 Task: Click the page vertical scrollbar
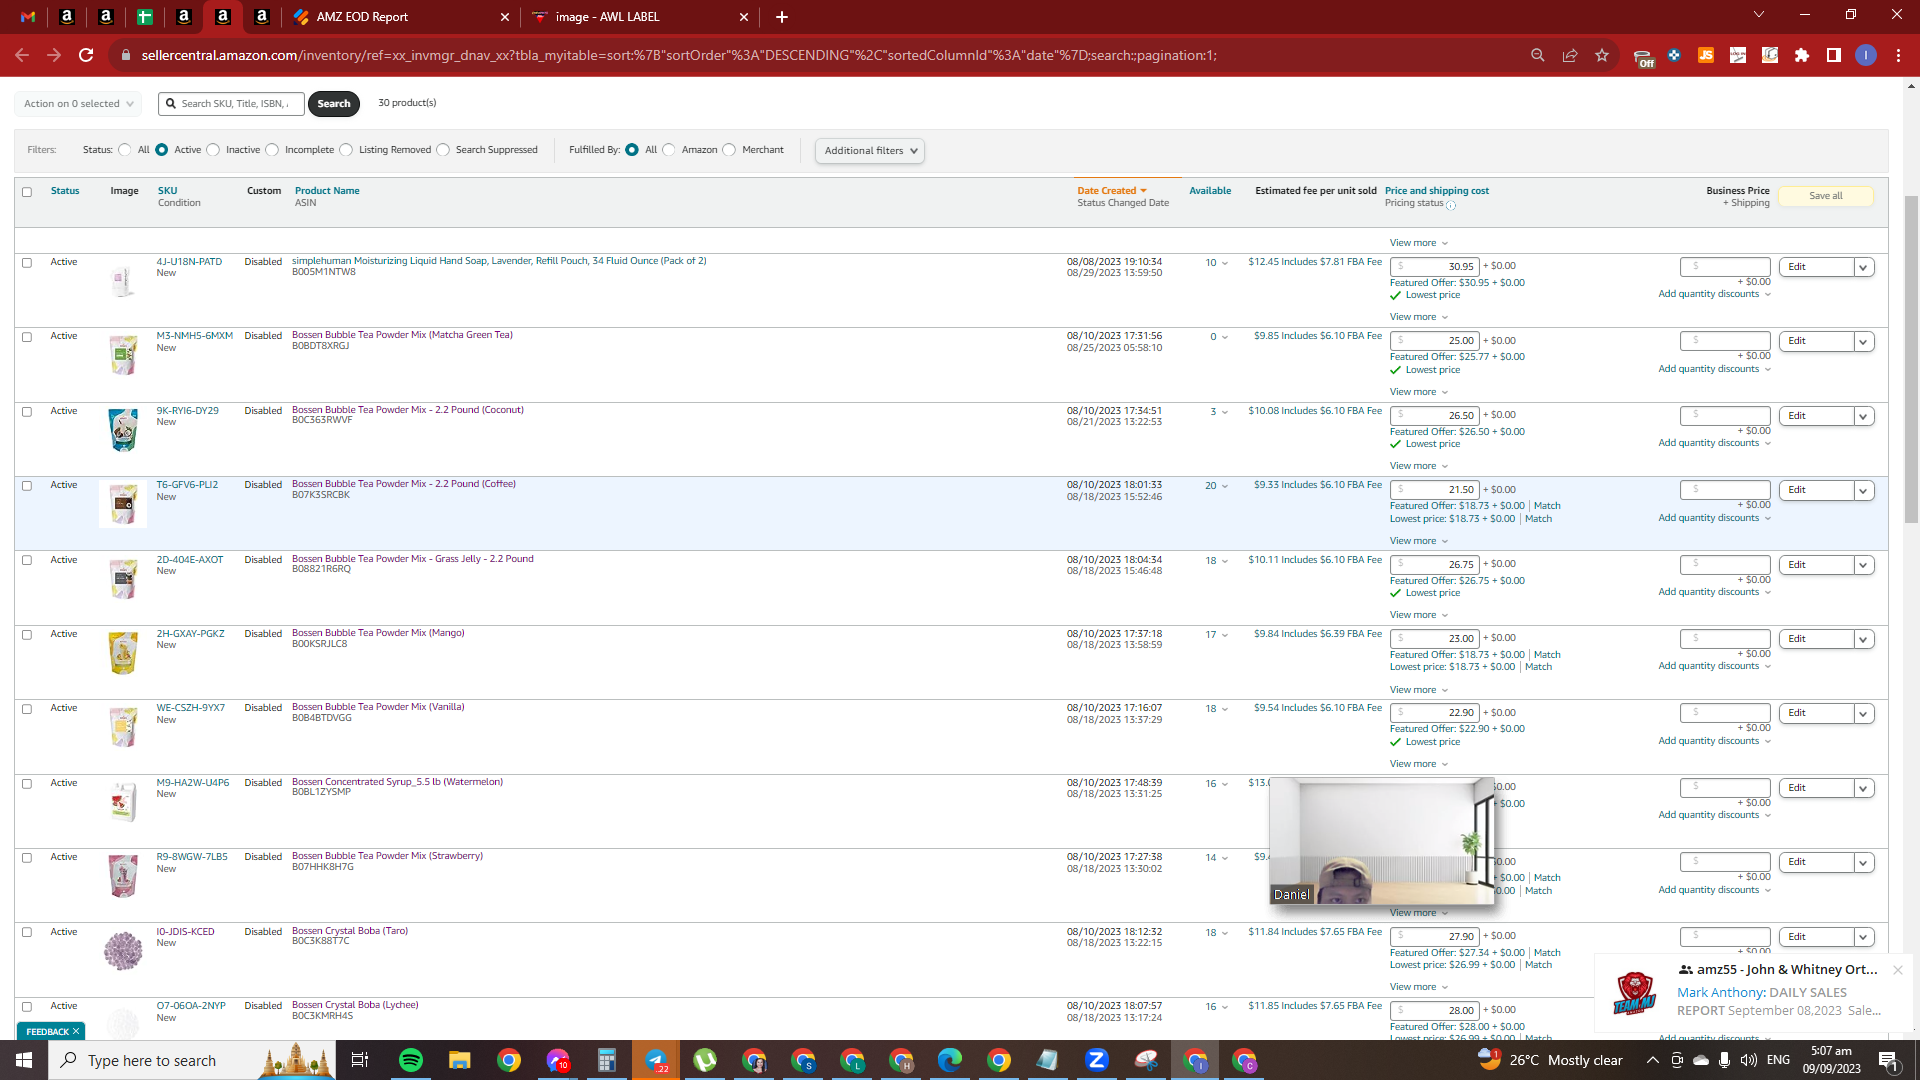tap(1912, 360)
